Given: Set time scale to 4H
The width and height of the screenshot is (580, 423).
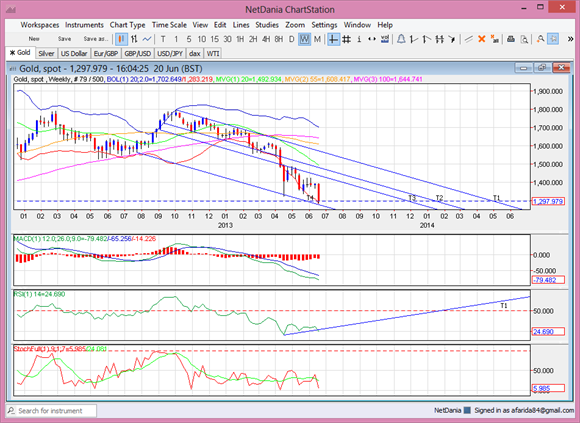Looking at the screenshot, I should (266, 39).
